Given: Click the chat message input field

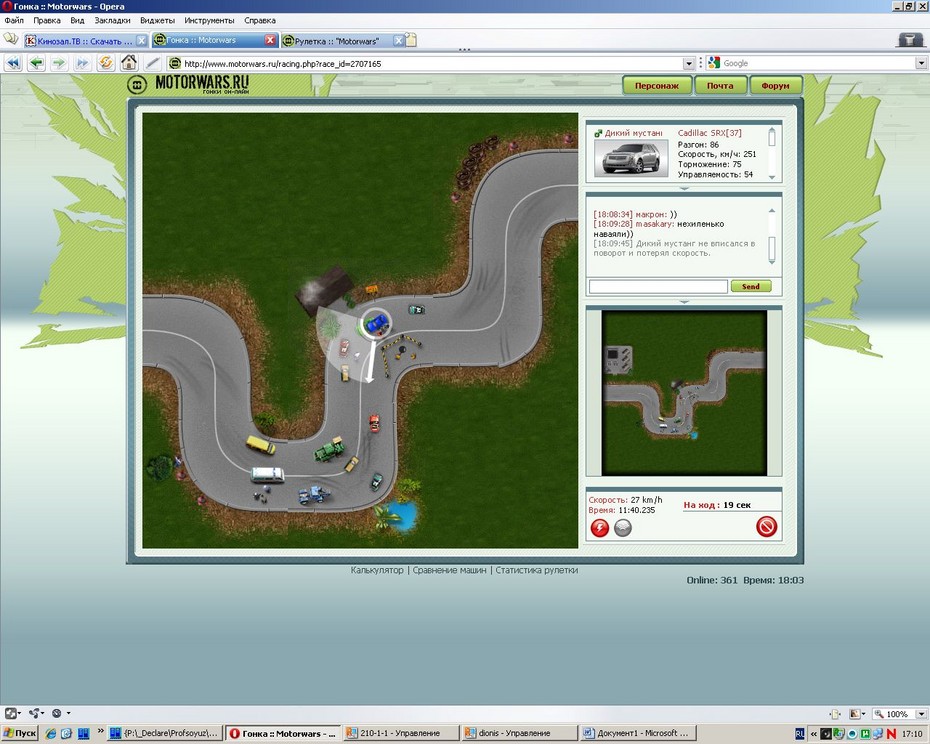Looking at the screenshot, I should [658, 287].
